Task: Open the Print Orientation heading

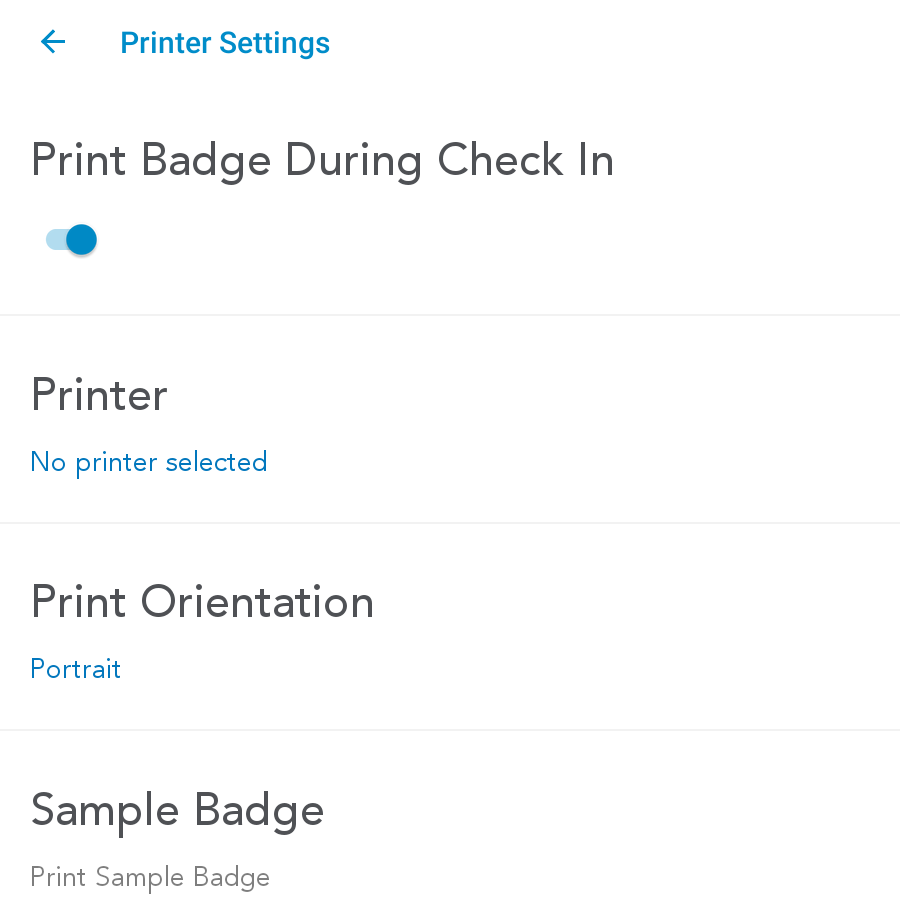Action: pyautogui.click(x=202, y=602)
